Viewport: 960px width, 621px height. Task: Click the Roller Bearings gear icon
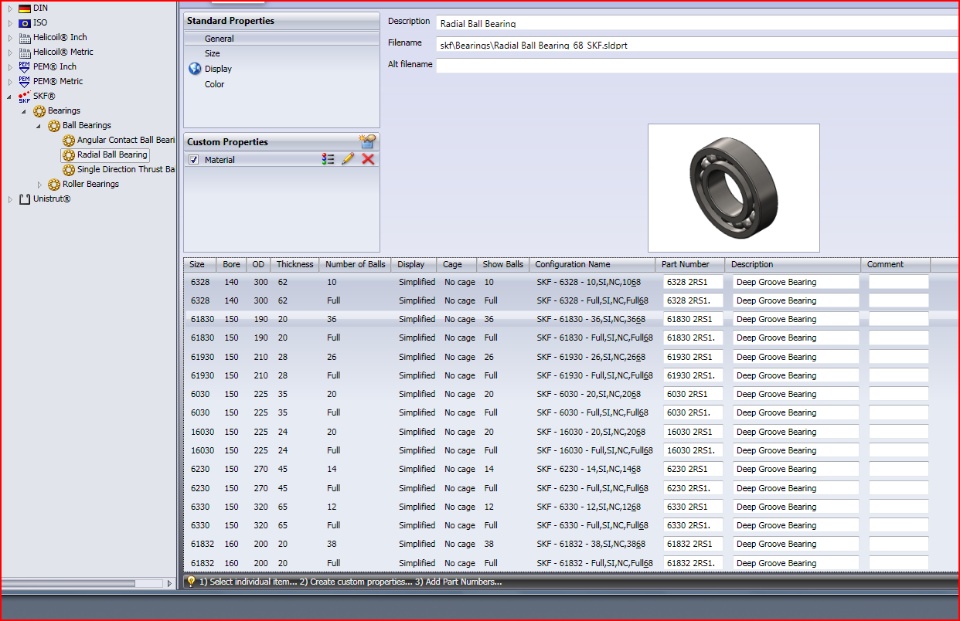[54, 184]
